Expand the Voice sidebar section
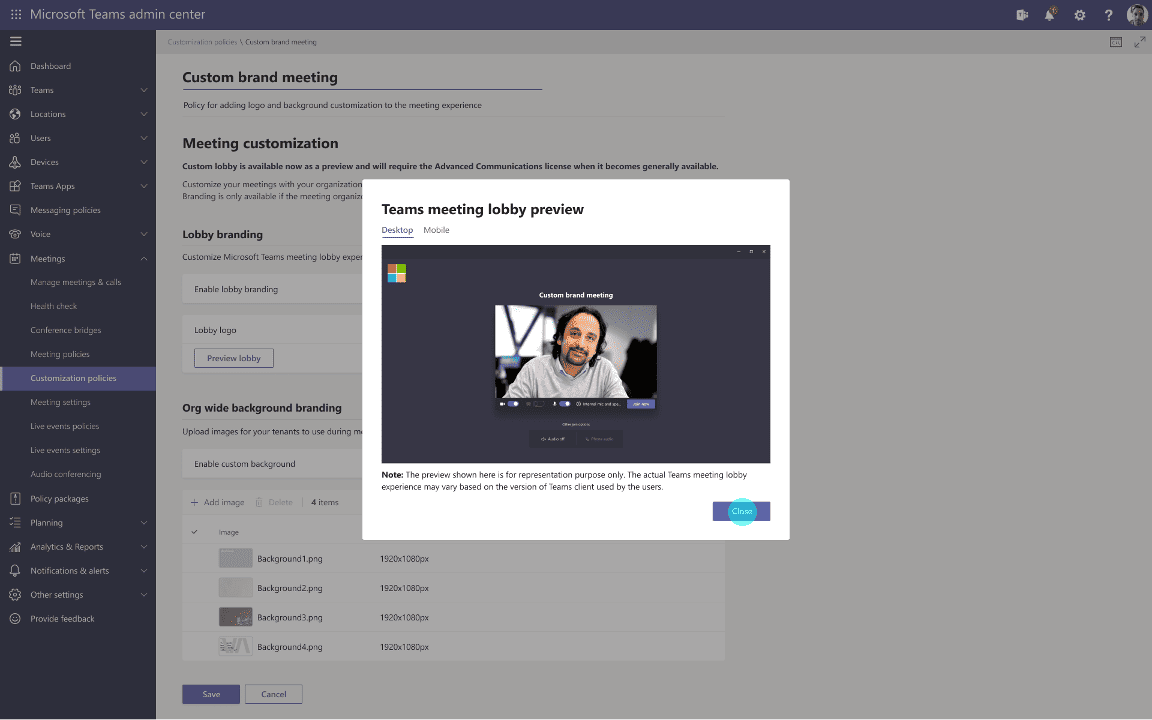 (x=144, y=234)
